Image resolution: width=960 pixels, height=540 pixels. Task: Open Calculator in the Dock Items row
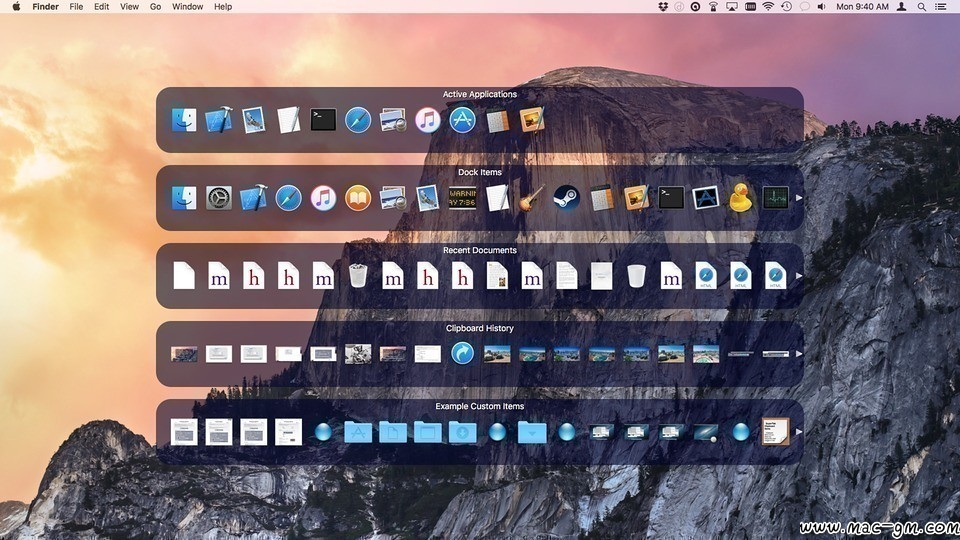click(602, 198)
